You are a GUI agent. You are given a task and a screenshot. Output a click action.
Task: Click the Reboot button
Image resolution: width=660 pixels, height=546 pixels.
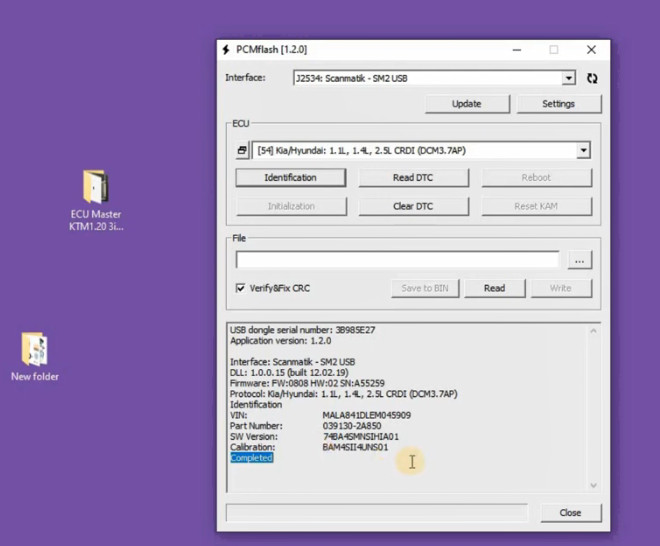(536, 178)
